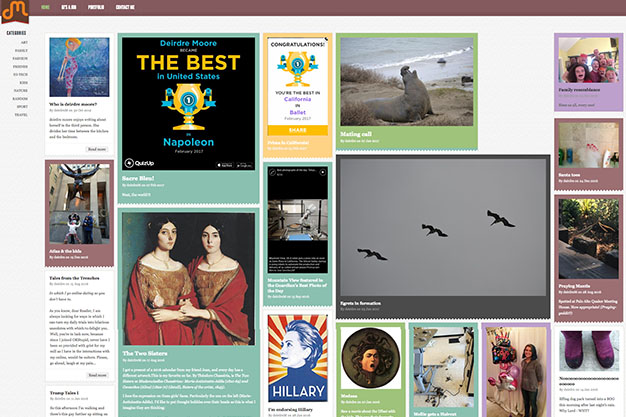Viewport: 626px width, 417px height.
Task: Open the birds flying in gray sky photo
Action: click(x=443, y=227)
